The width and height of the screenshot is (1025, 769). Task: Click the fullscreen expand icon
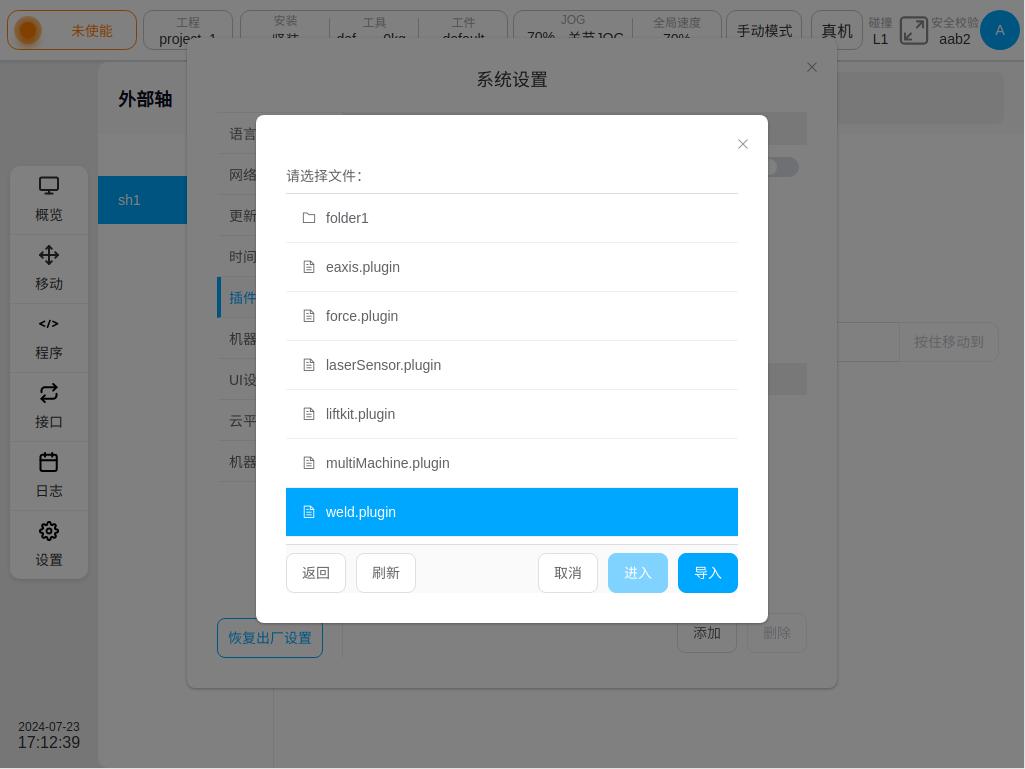pos(913,31)
